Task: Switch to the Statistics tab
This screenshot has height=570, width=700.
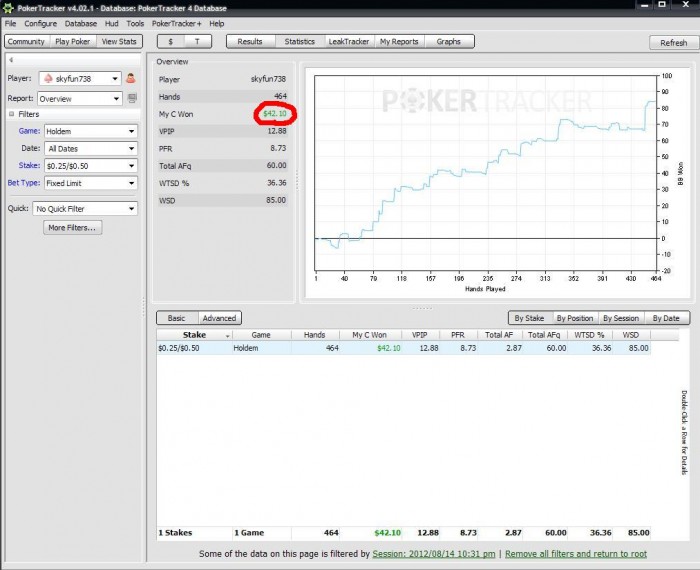Action: tap(300, 42)
